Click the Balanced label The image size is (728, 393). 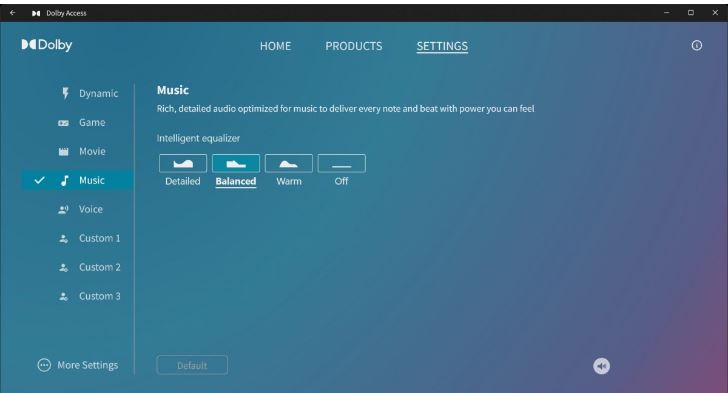[x=236, y=181]
